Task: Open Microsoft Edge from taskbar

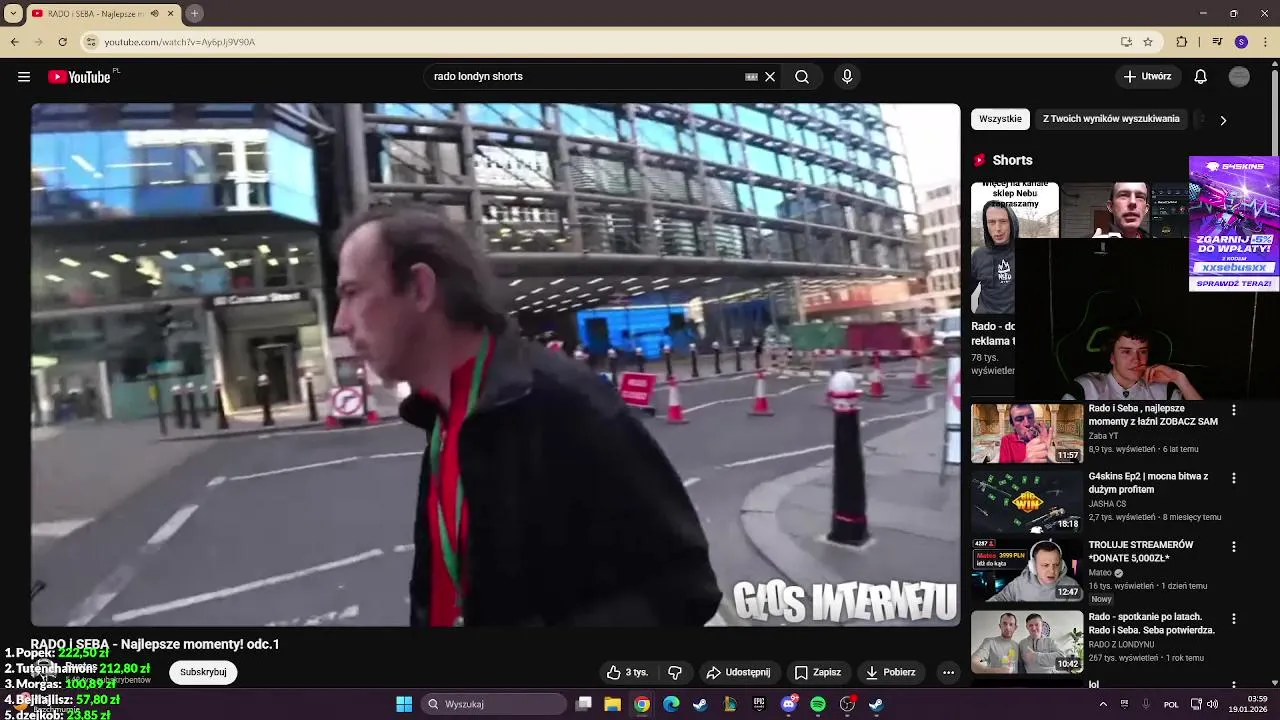Action: (671, 704)
